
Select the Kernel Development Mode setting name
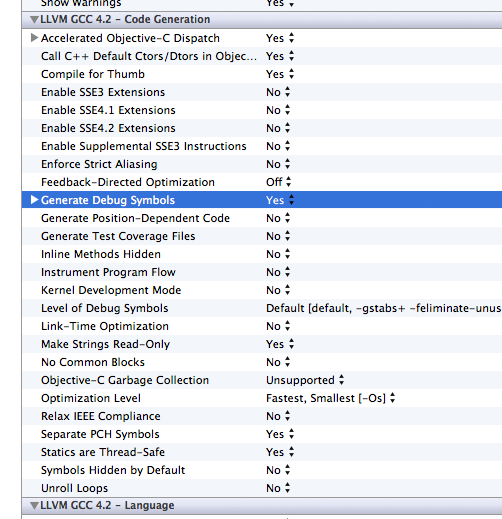(x=111, y=290)
